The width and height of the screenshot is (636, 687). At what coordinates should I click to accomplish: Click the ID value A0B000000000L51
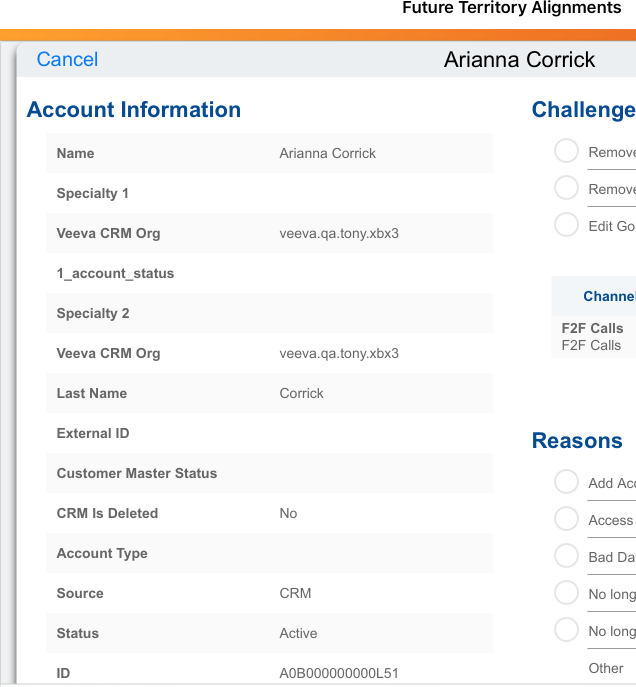339,673
